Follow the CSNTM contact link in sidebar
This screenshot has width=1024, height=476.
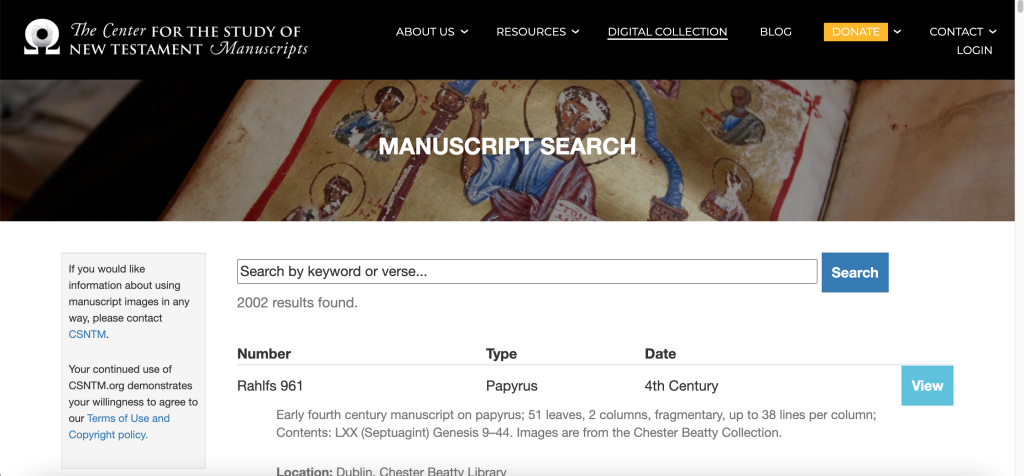87,334
